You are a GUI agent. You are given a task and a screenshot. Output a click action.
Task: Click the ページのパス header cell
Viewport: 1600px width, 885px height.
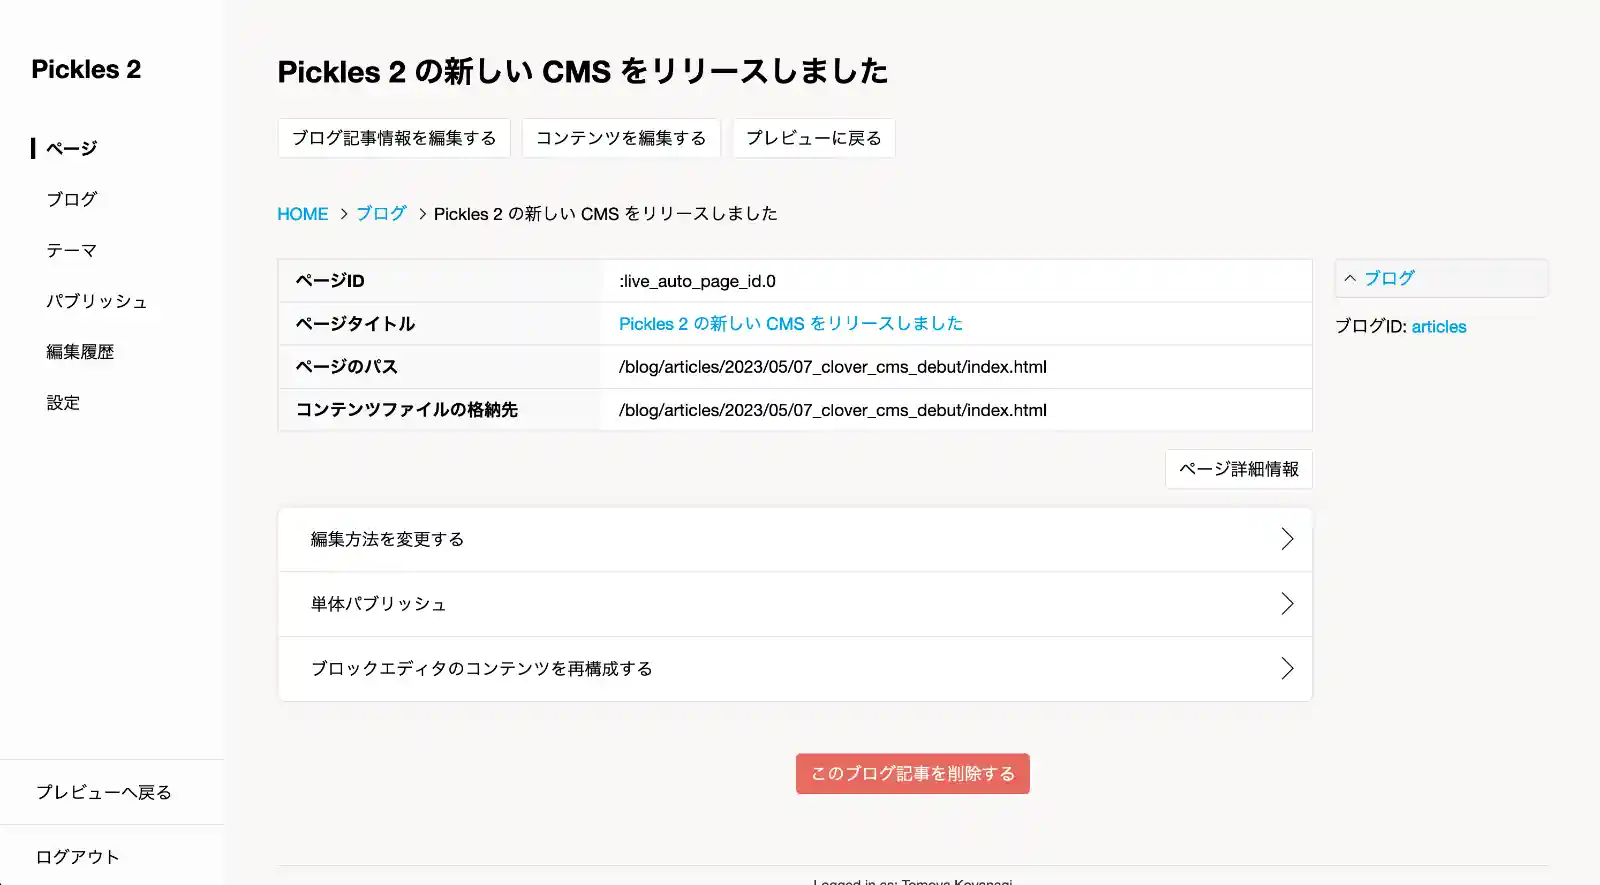(440, 367)
